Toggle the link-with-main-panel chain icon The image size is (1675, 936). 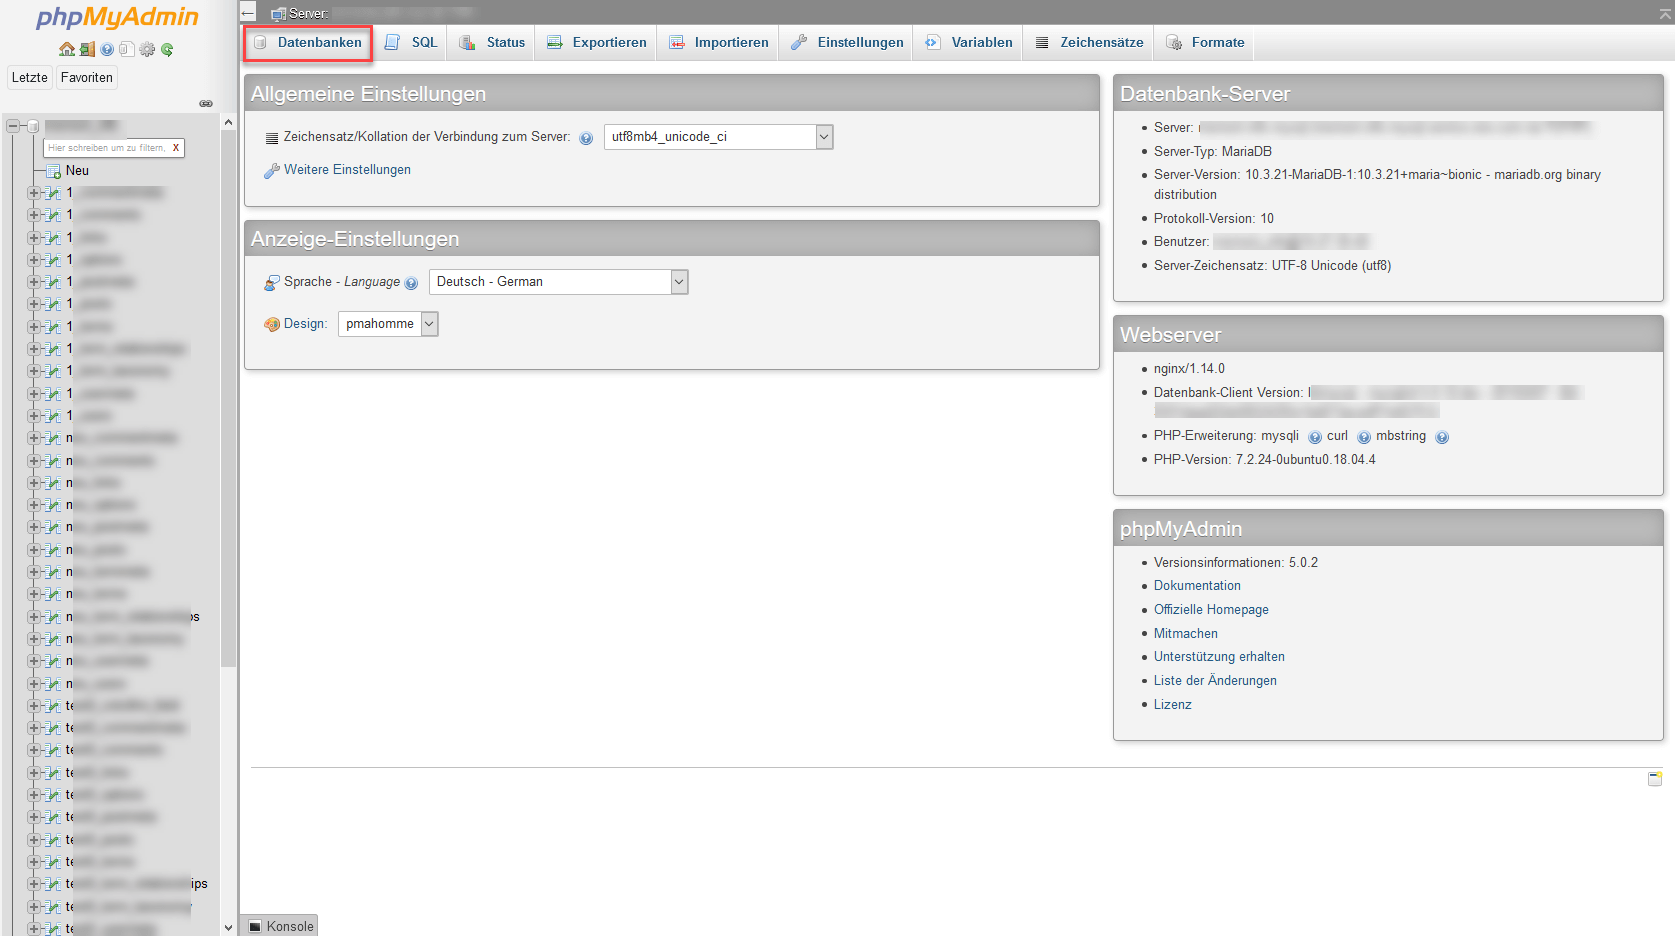click(x=206, y=103)
